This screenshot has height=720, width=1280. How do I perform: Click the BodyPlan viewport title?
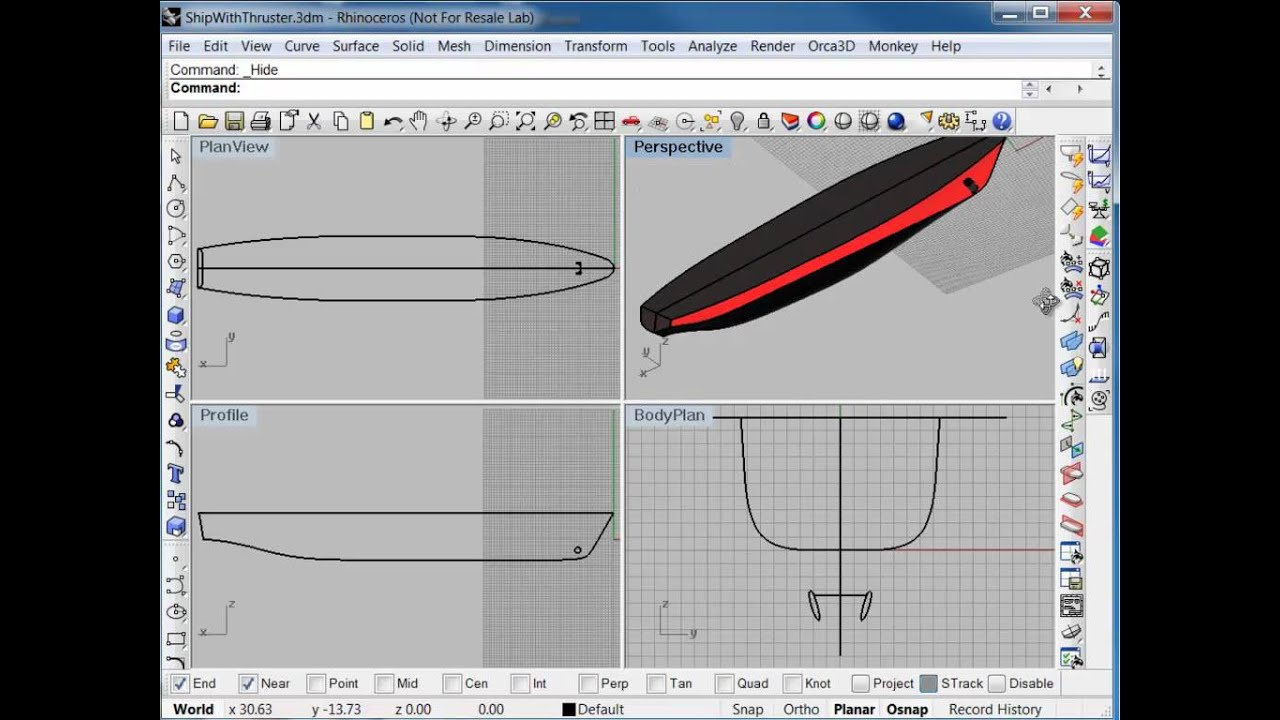click(x=669, y=415)
